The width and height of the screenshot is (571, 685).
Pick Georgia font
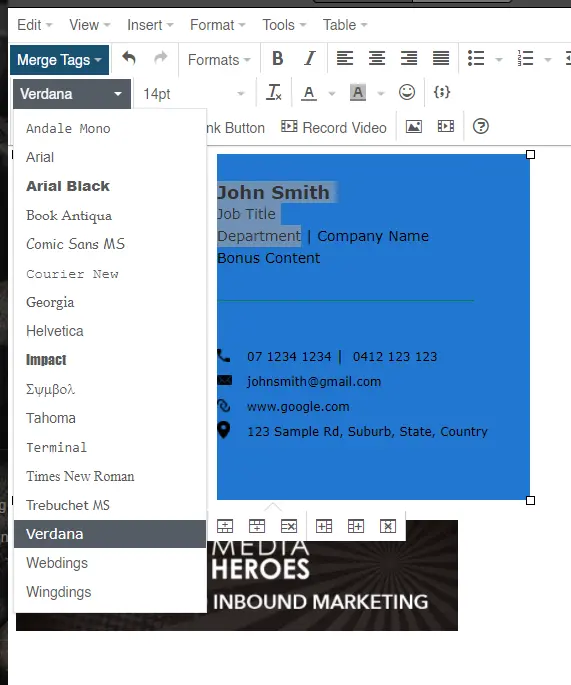(110, 302)
